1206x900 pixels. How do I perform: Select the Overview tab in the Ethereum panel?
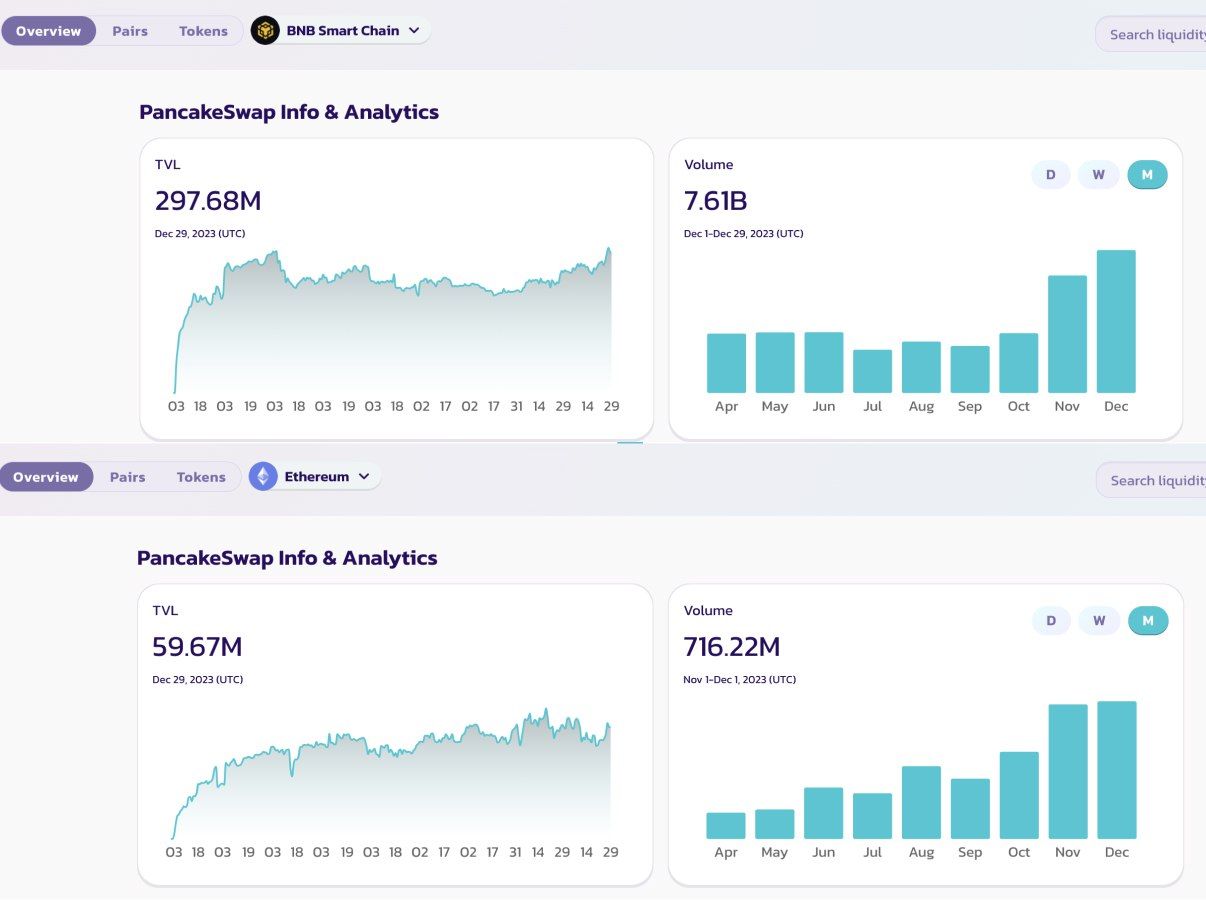(46, 477)
